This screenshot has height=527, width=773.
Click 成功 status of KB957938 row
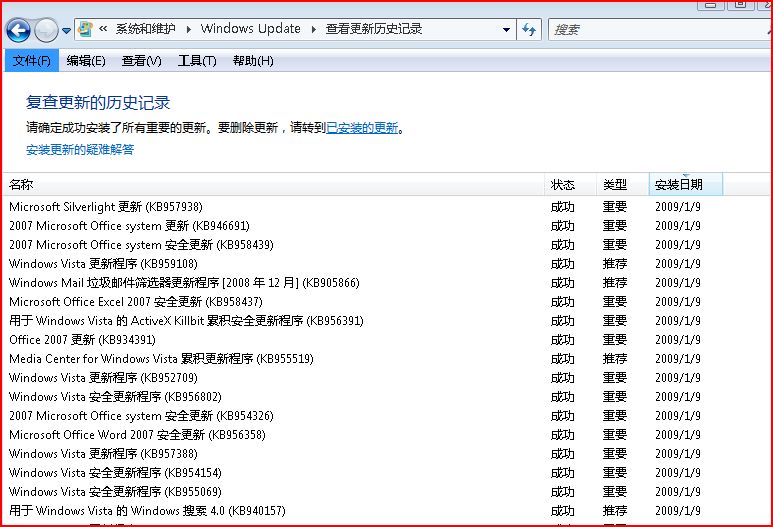(x=562, y=207)
